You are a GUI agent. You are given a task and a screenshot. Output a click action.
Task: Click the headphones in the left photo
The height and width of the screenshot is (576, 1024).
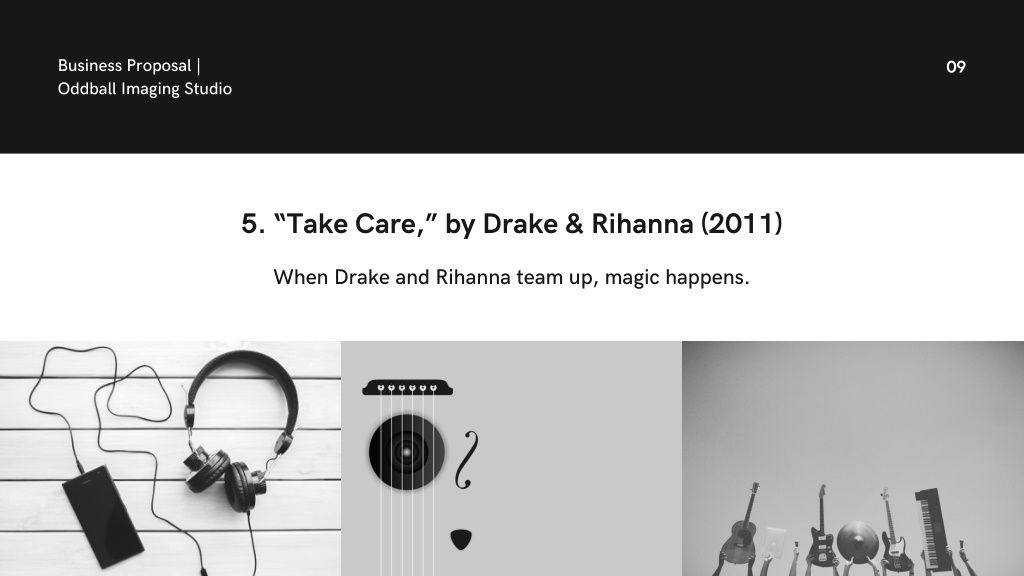(x=238, y=431)
